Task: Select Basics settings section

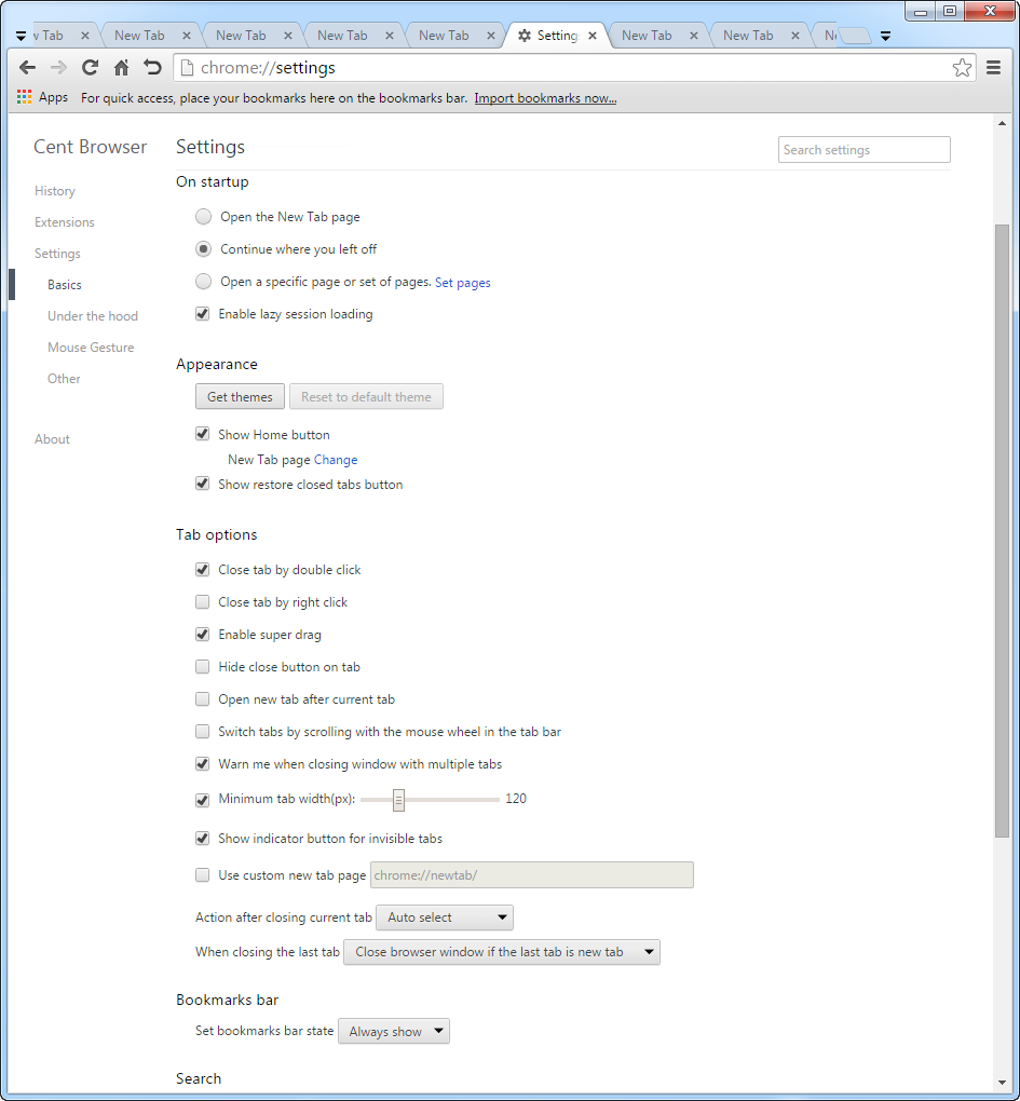Action: coord(65,285)
